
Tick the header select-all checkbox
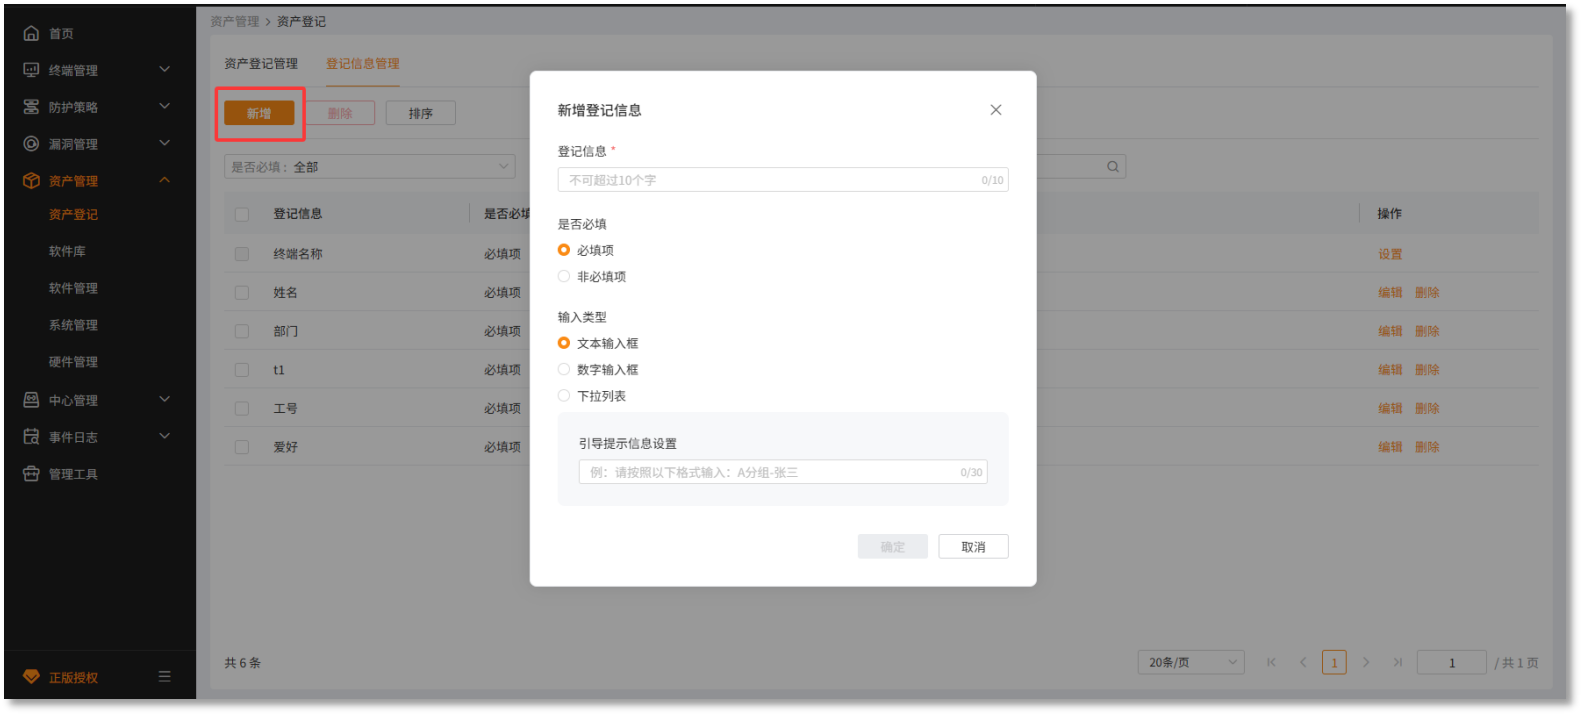click(x=242, y=214)
